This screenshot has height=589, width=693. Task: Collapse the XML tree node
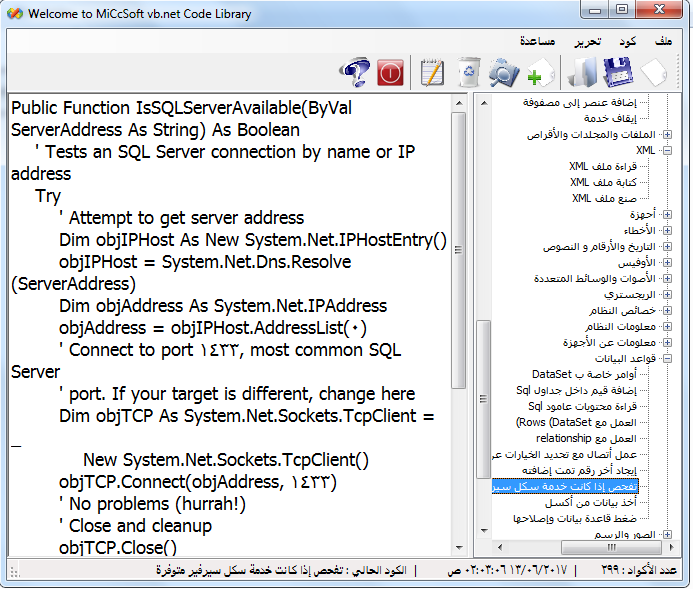(667, 150)
